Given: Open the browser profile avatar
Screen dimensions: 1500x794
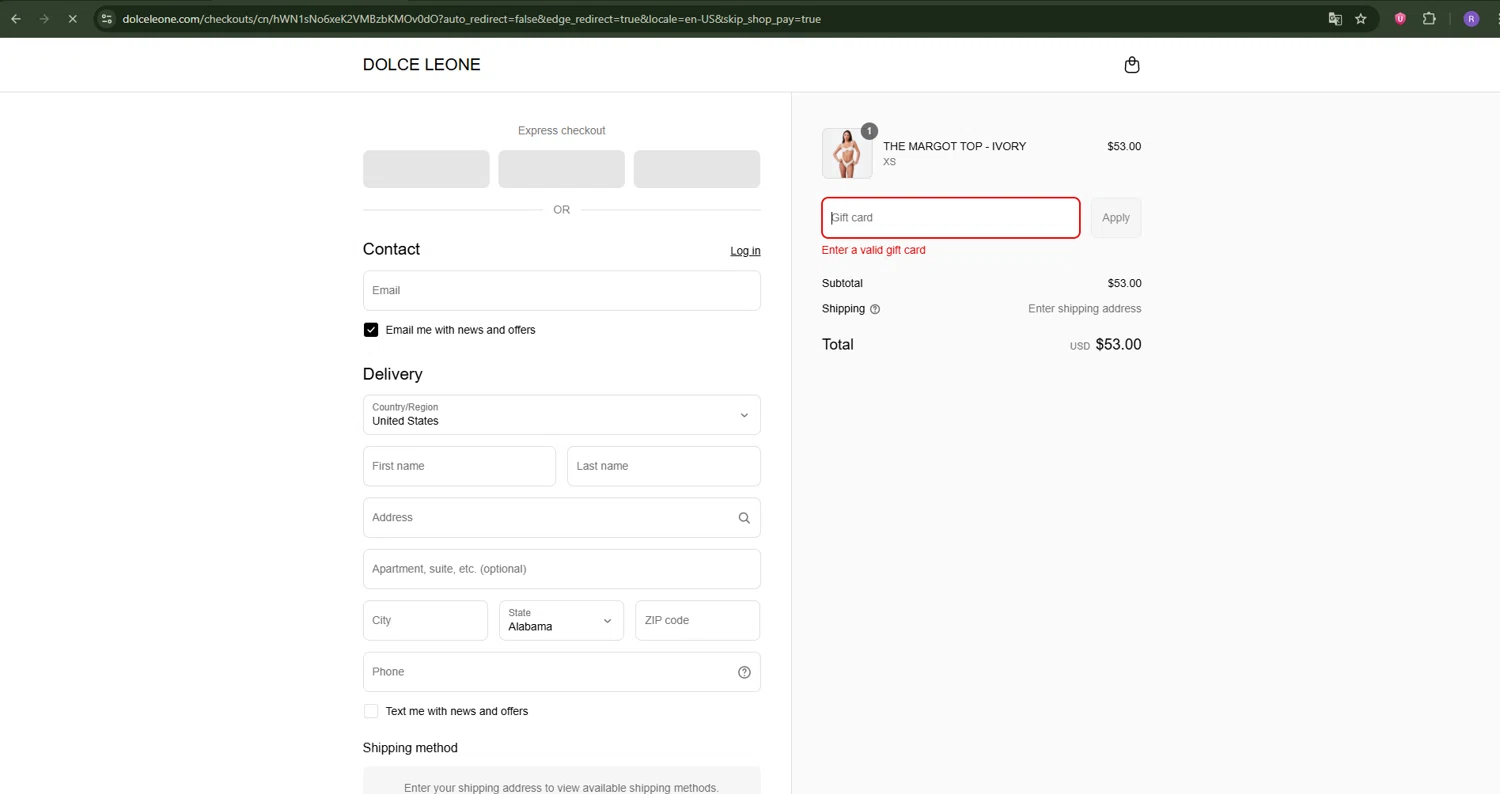Looking at the screenshot, I should 1471,18.
